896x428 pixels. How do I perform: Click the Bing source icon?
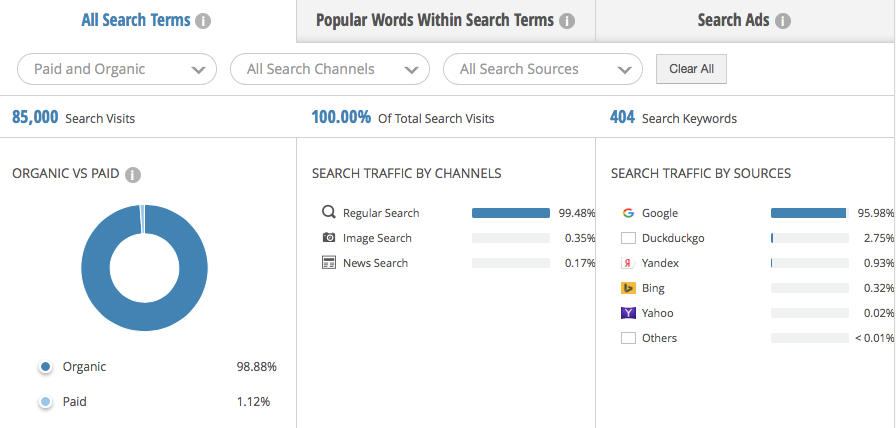628,288
